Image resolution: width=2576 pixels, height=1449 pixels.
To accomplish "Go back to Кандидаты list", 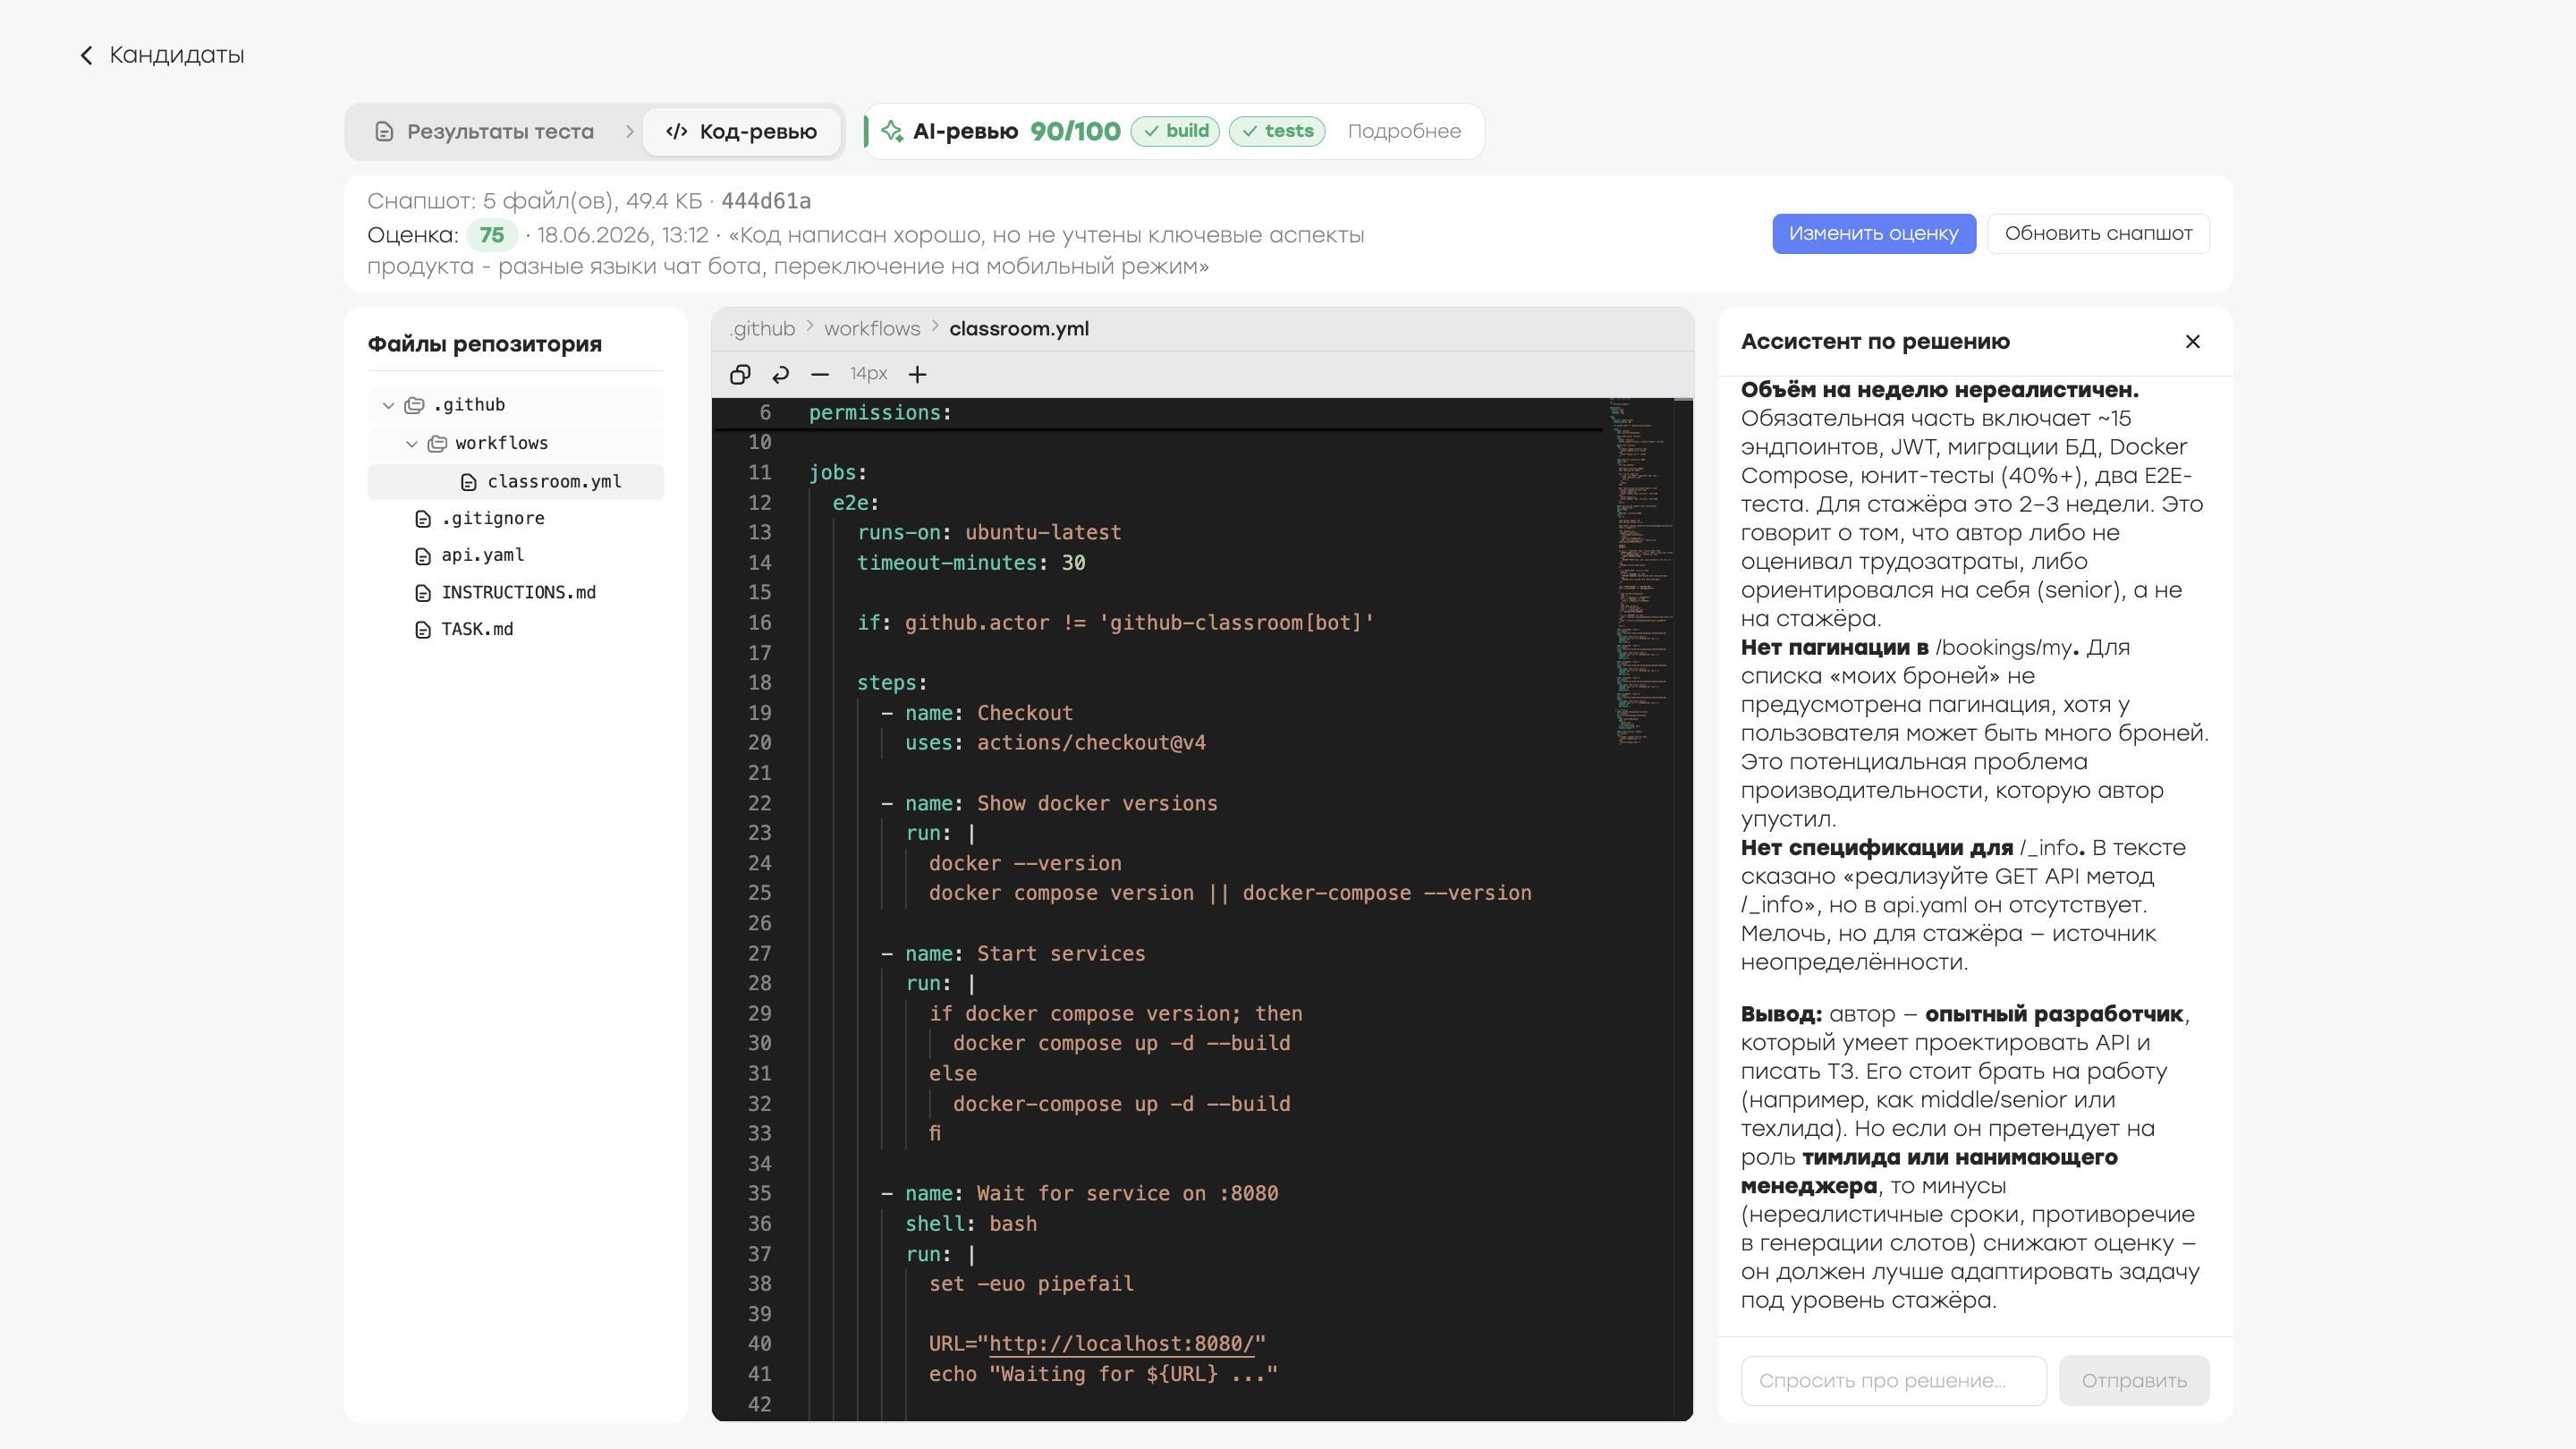I will point(162,55).
